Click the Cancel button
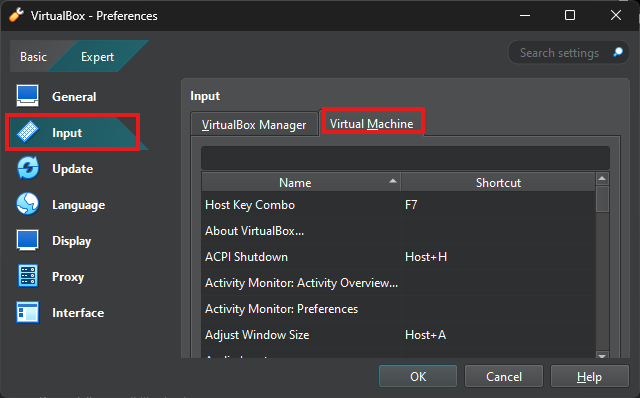 pos(504,376)
